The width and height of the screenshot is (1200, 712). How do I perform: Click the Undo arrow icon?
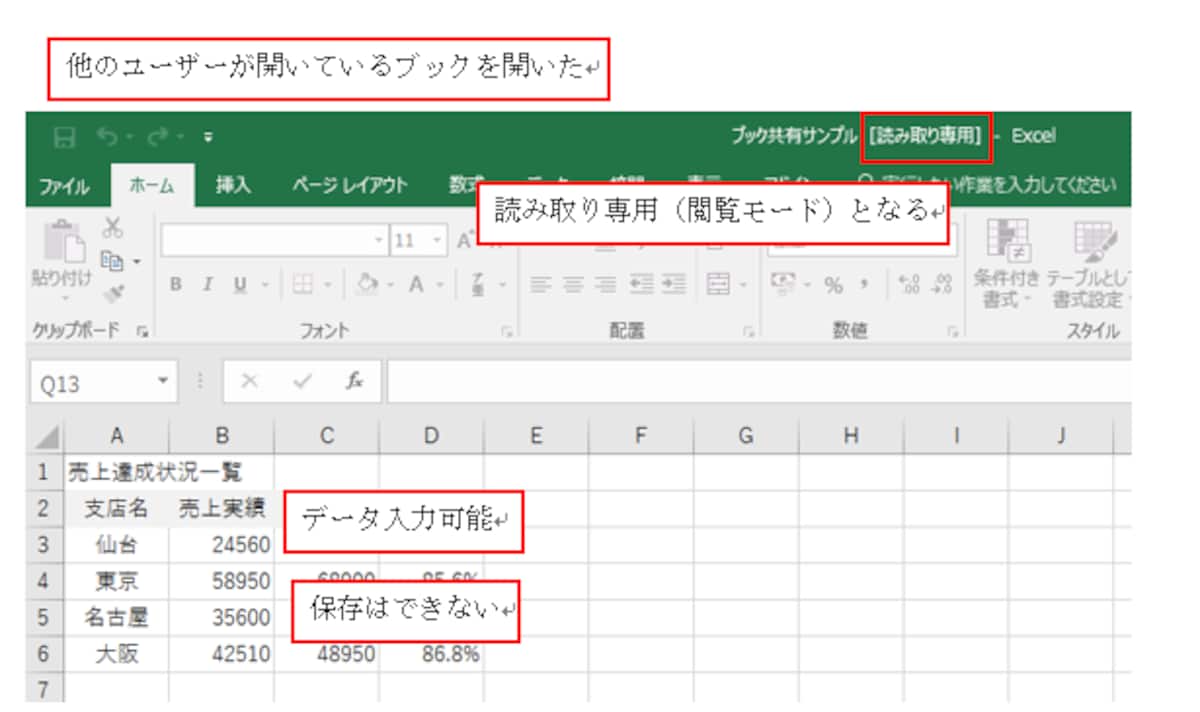tap(104, 136)
